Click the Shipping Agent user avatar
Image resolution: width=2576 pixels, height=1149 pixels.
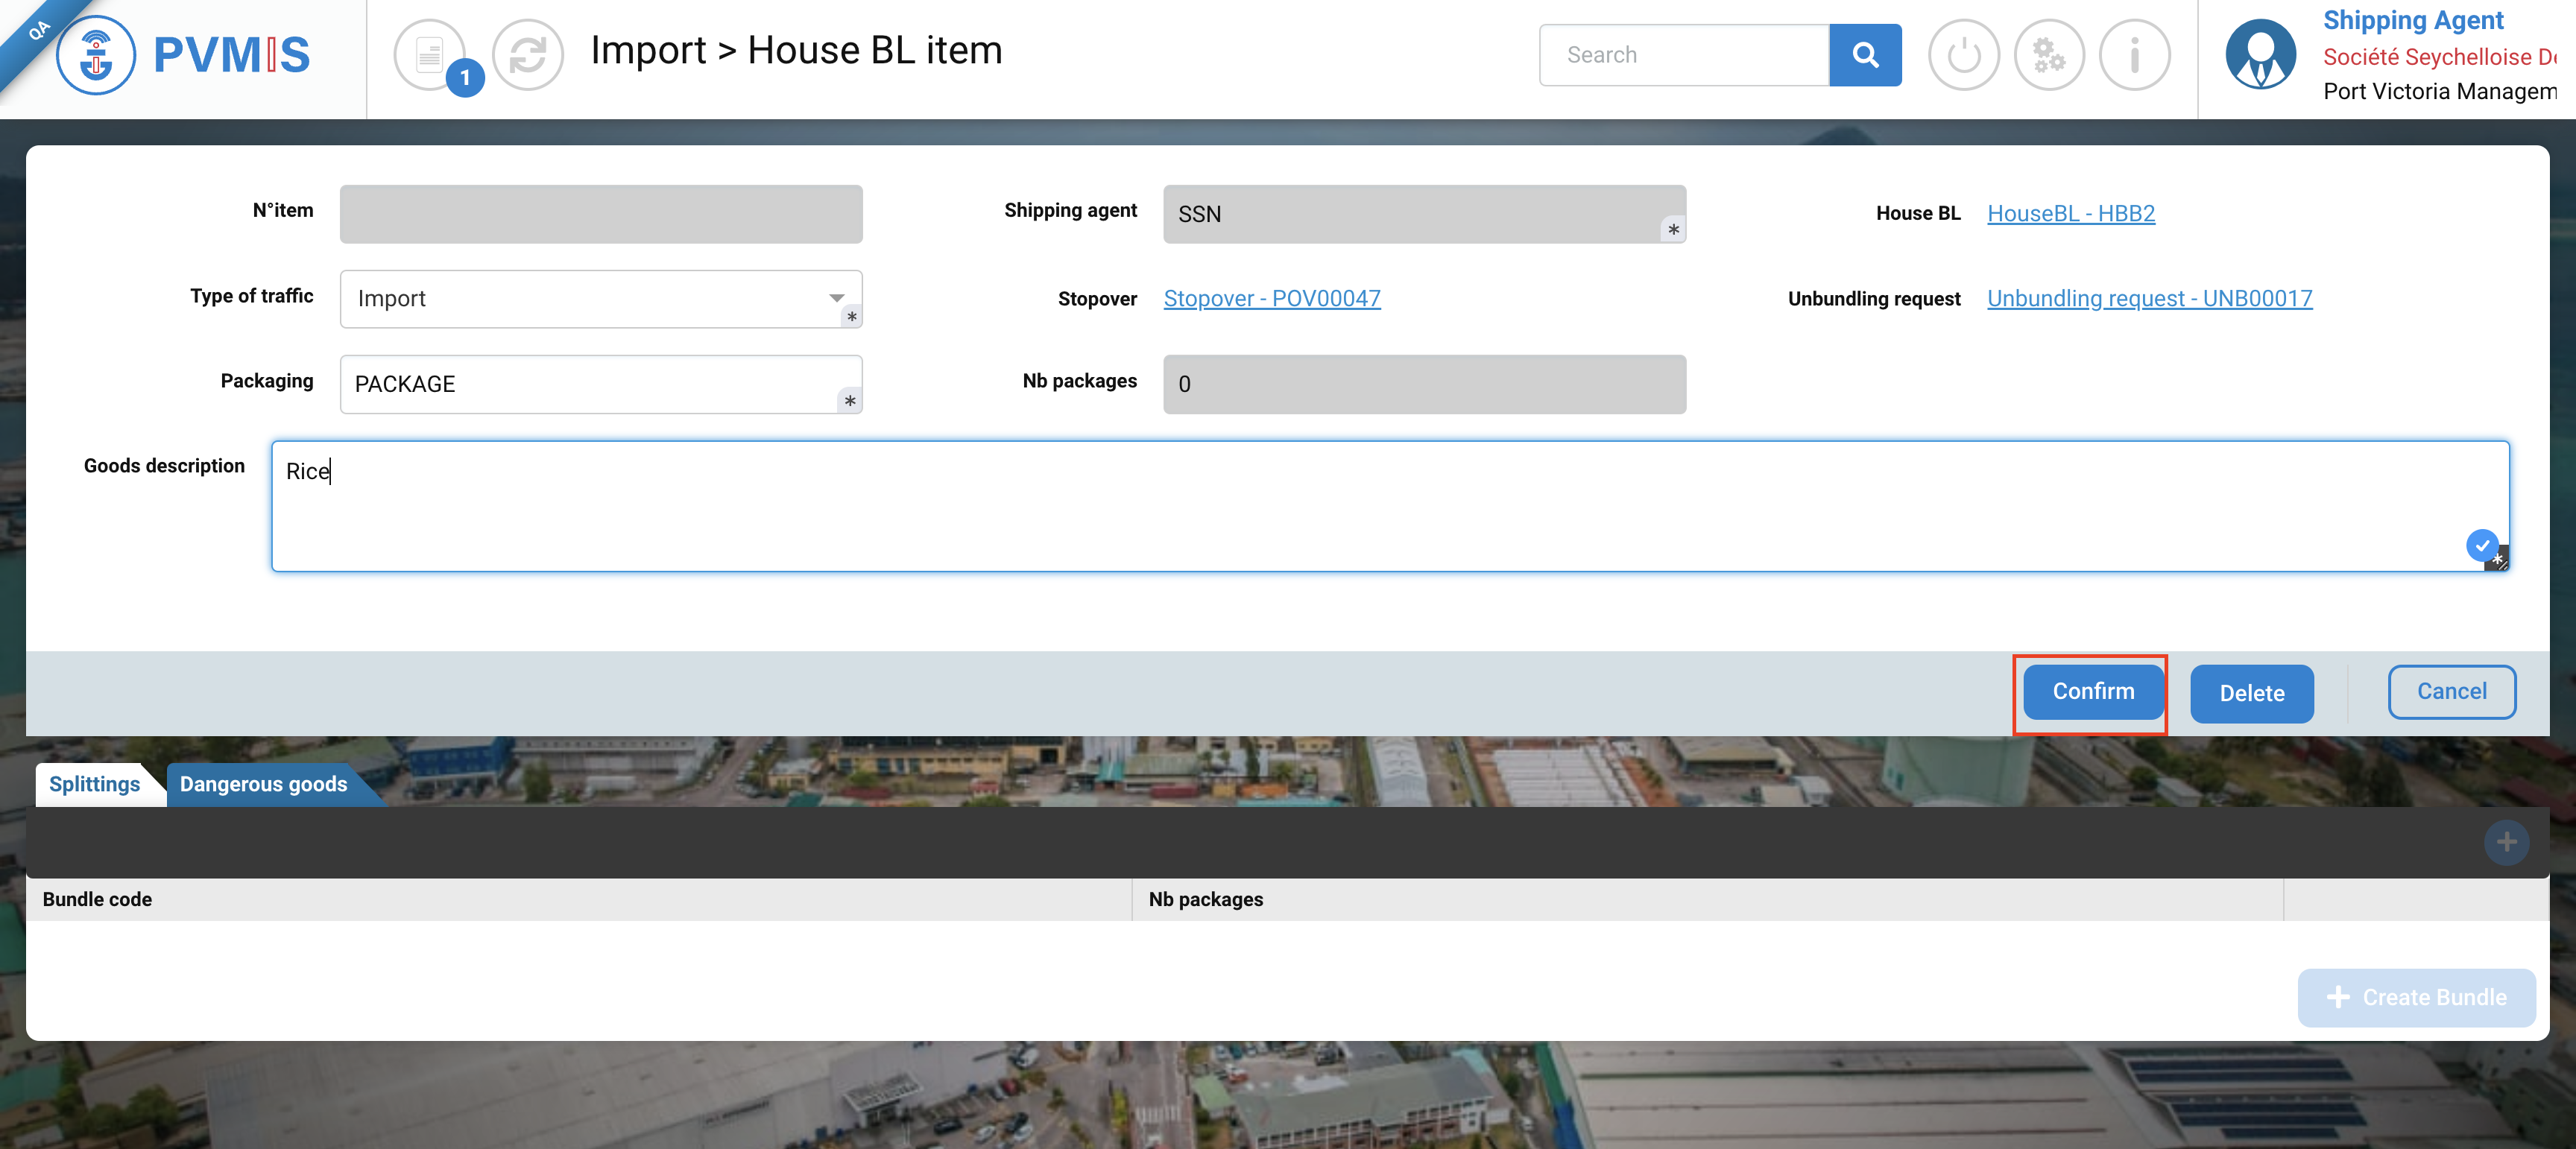[2260, 55]
